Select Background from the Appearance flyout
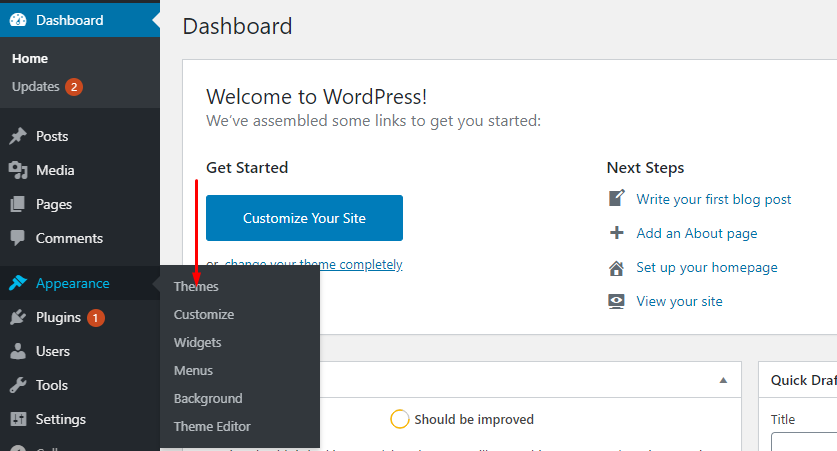This screenshot has height=451, width=837. 208,399
